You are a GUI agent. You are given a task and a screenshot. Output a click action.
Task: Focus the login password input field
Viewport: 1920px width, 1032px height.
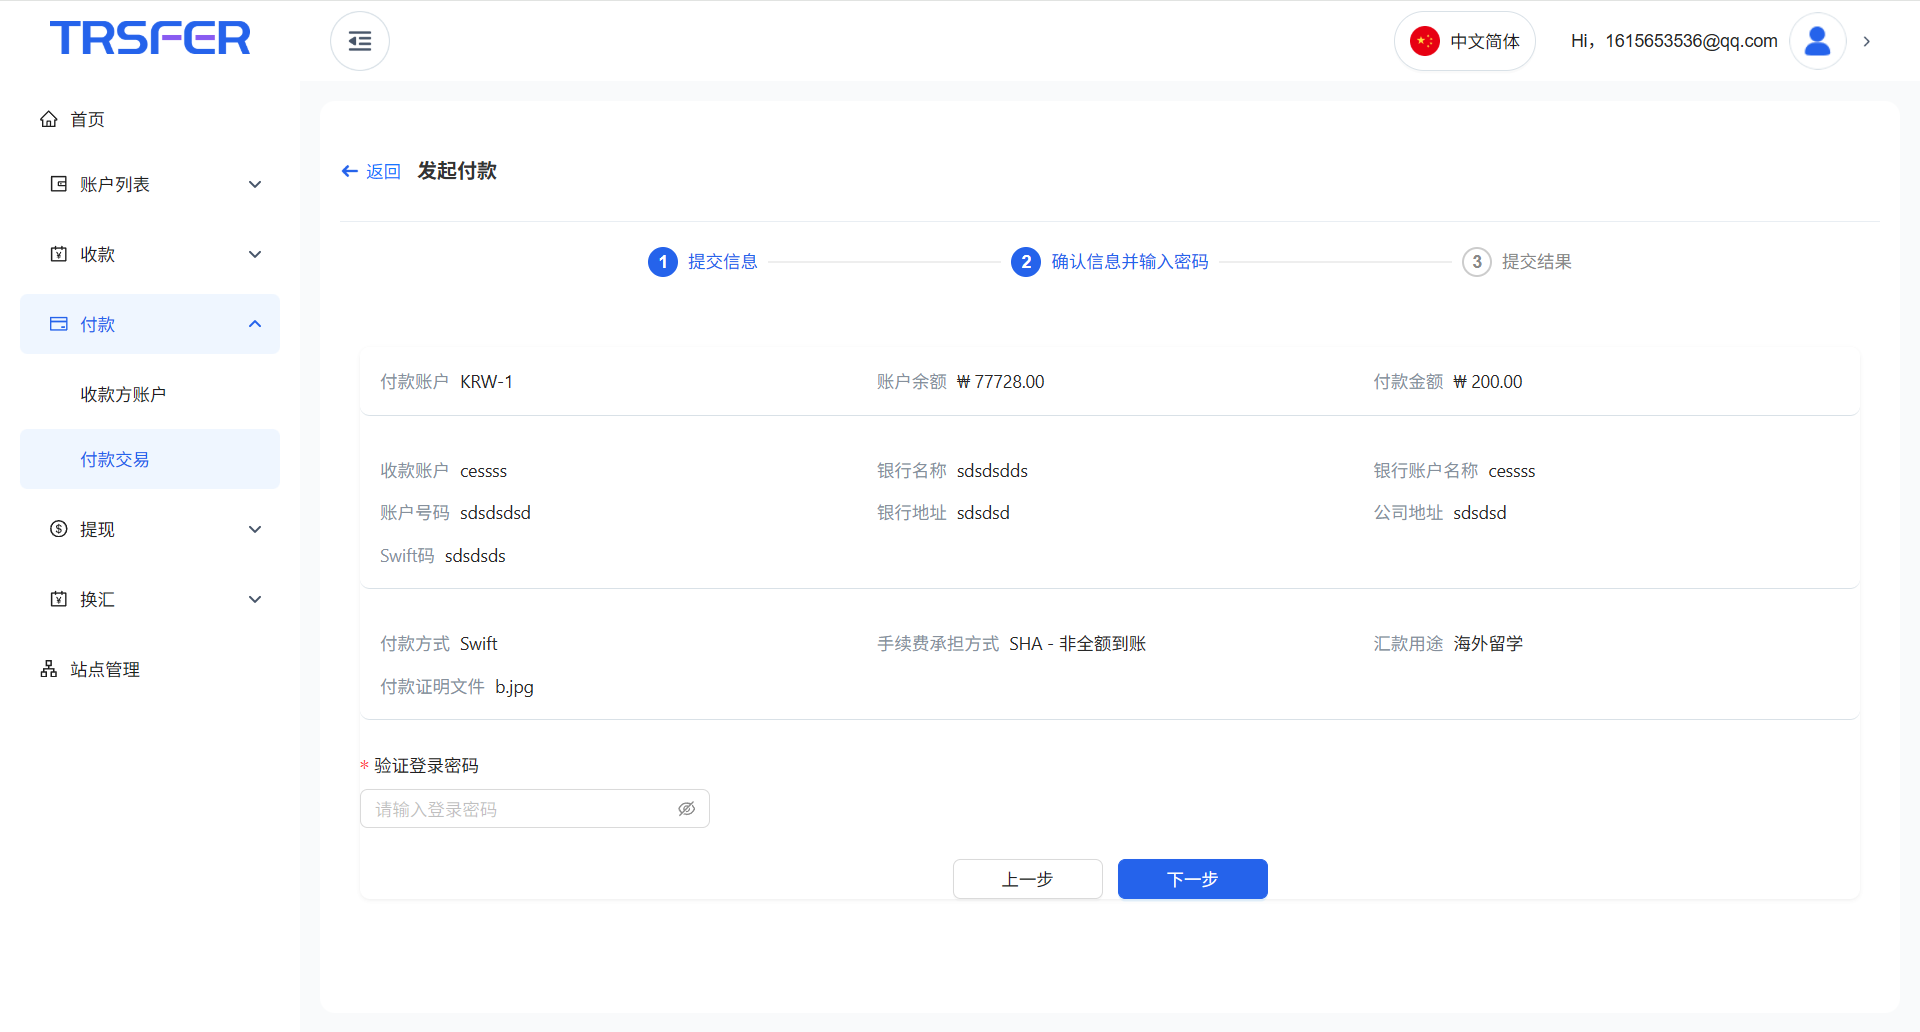(520, 809)
